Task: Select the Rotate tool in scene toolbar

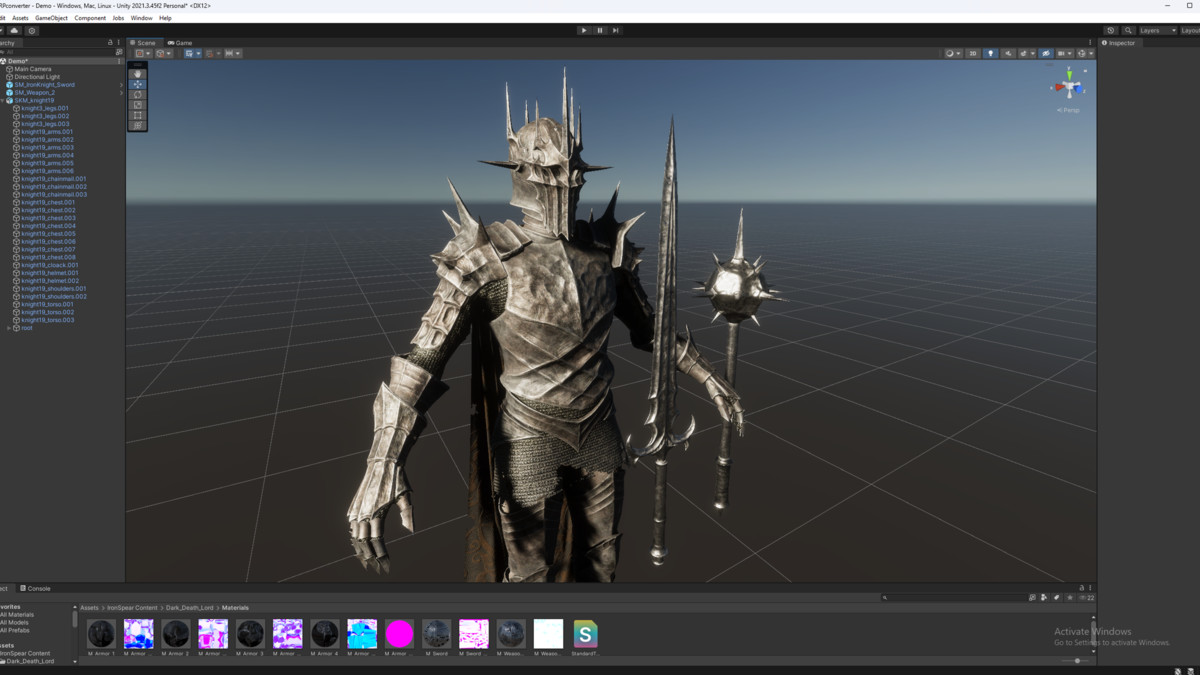Action: 138,95
